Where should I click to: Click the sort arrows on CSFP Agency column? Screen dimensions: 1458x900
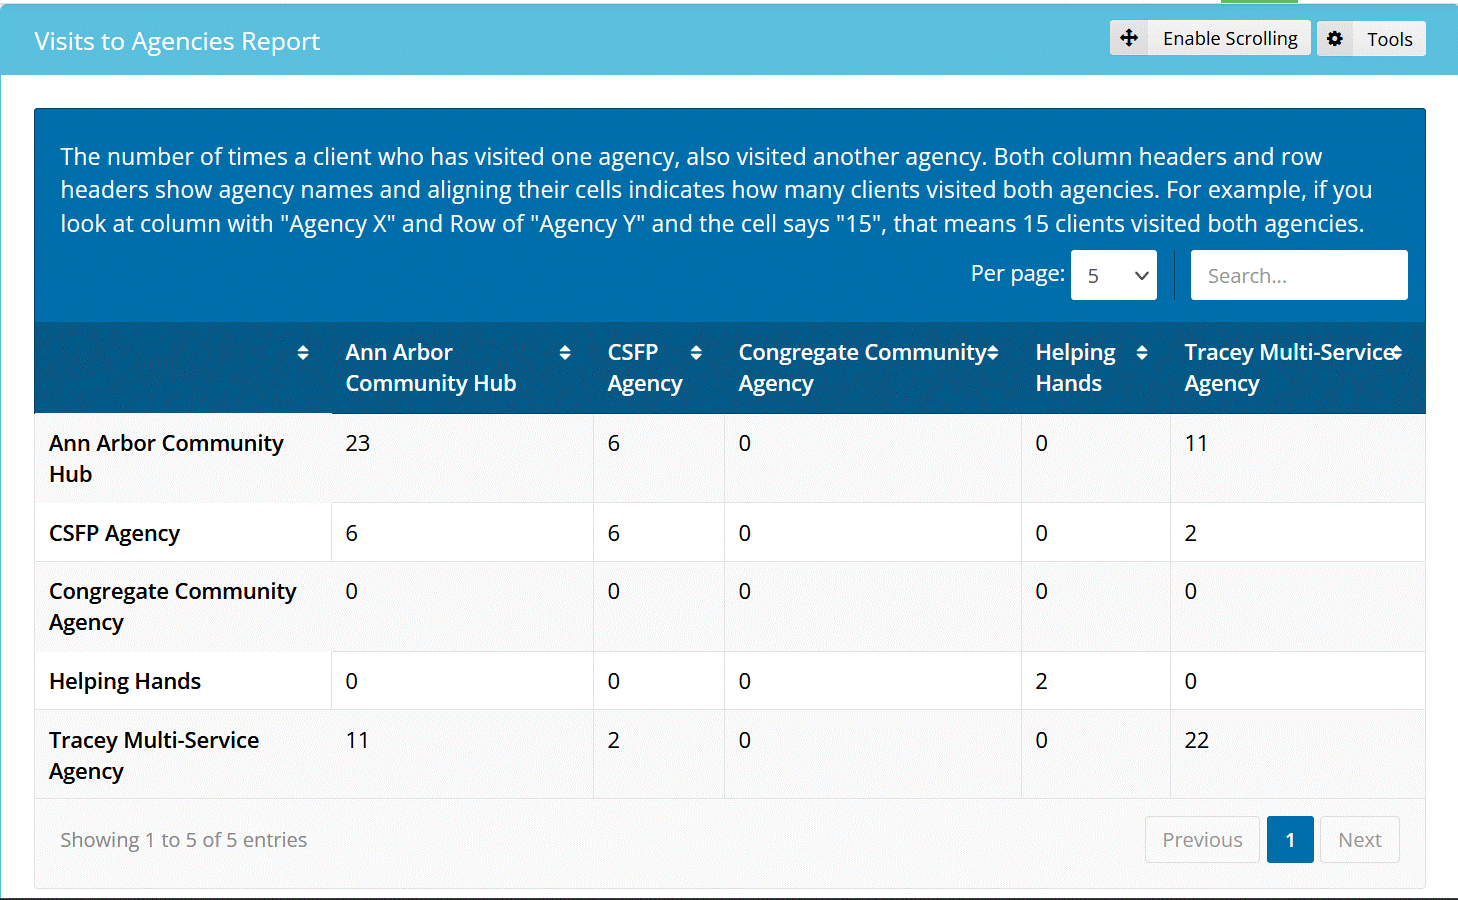(696, 352)
